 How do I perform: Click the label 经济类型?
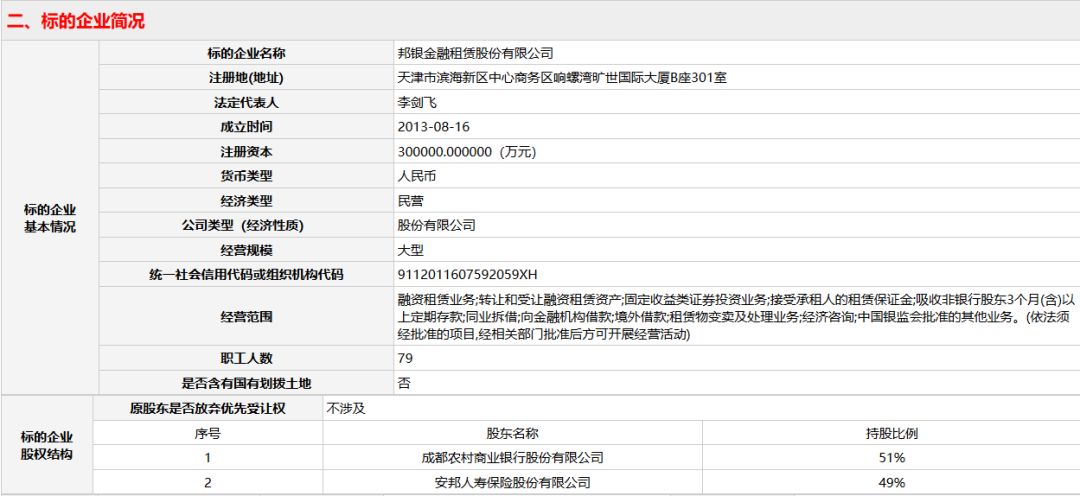point(246,201)
